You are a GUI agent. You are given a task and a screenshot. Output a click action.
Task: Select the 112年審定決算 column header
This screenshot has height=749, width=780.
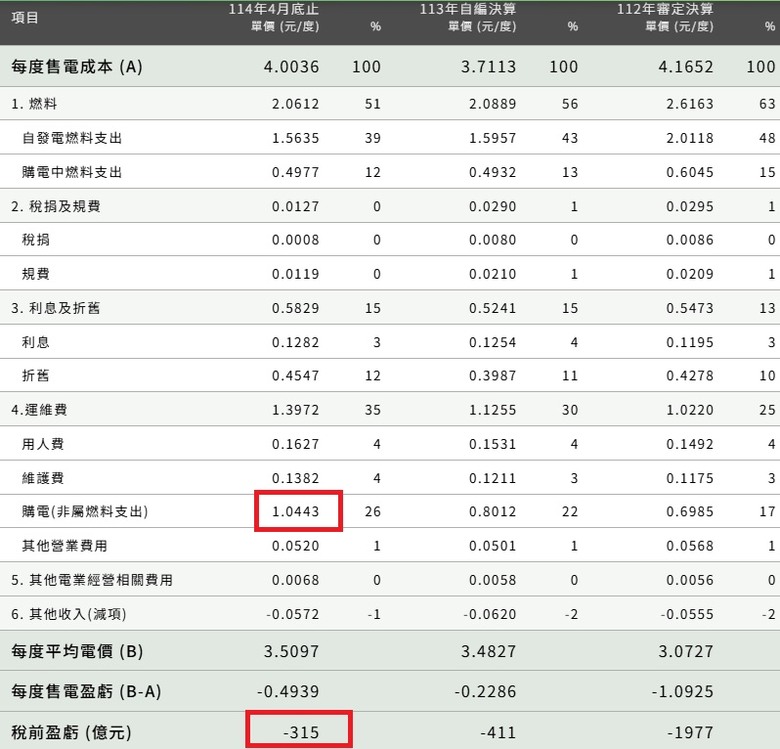[665, 9]
